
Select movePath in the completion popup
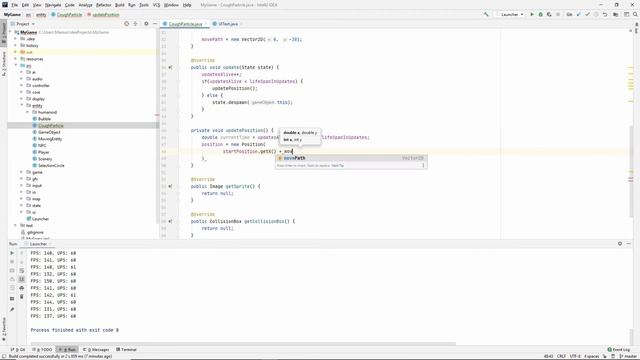pos(351,158)
